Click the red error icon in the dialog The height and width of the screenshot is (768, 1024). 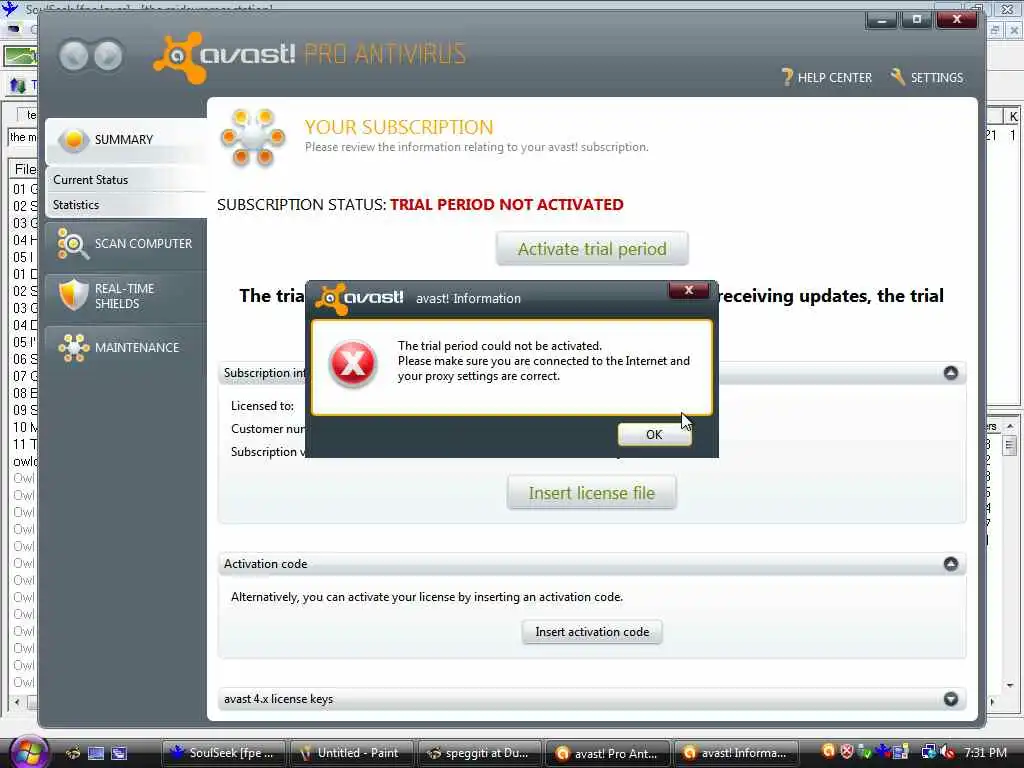click(353, 364)
